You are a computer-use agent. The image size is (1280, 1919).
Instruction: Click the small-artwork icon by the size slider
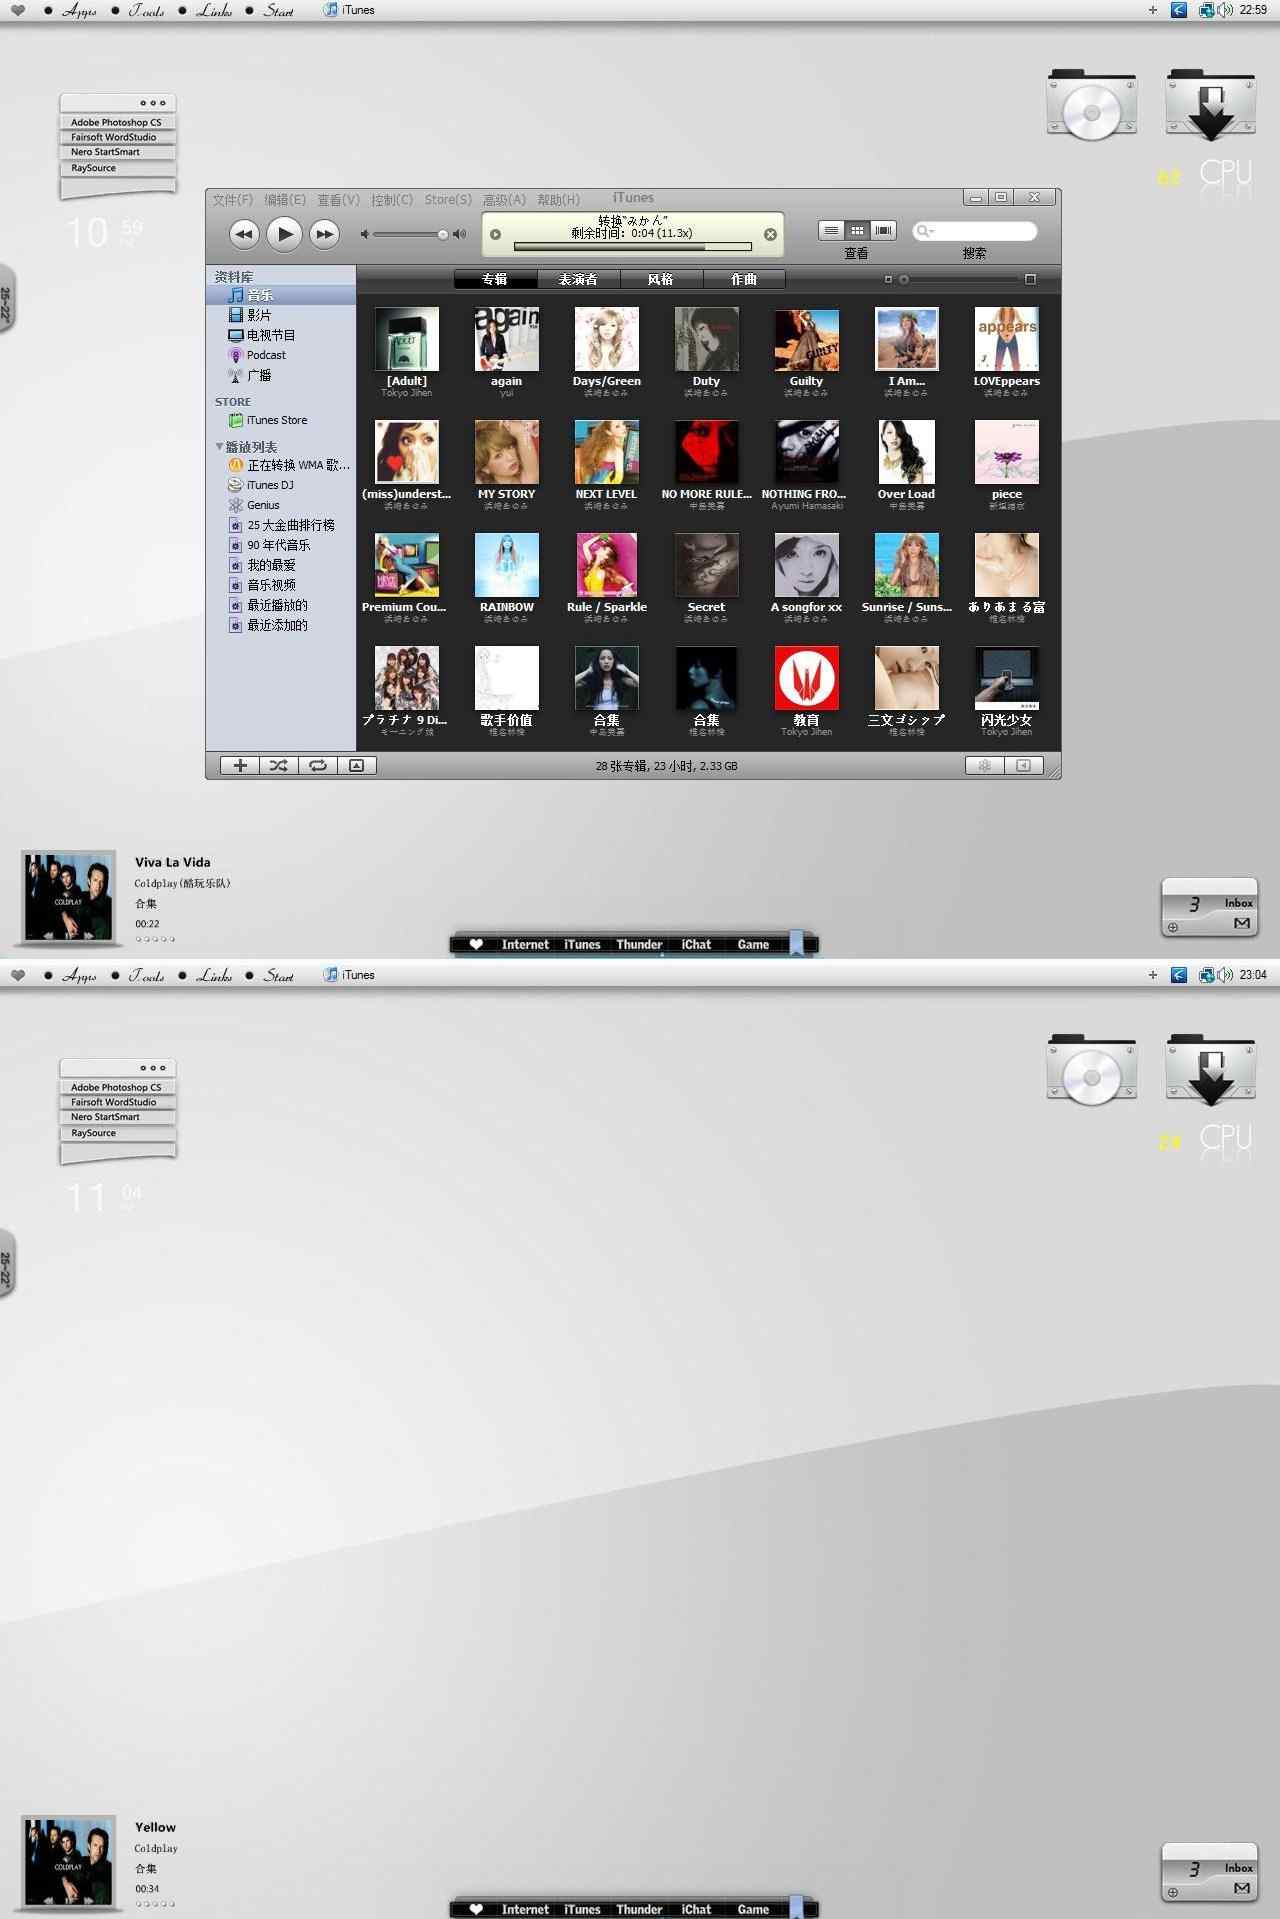[x=887, y=279]
